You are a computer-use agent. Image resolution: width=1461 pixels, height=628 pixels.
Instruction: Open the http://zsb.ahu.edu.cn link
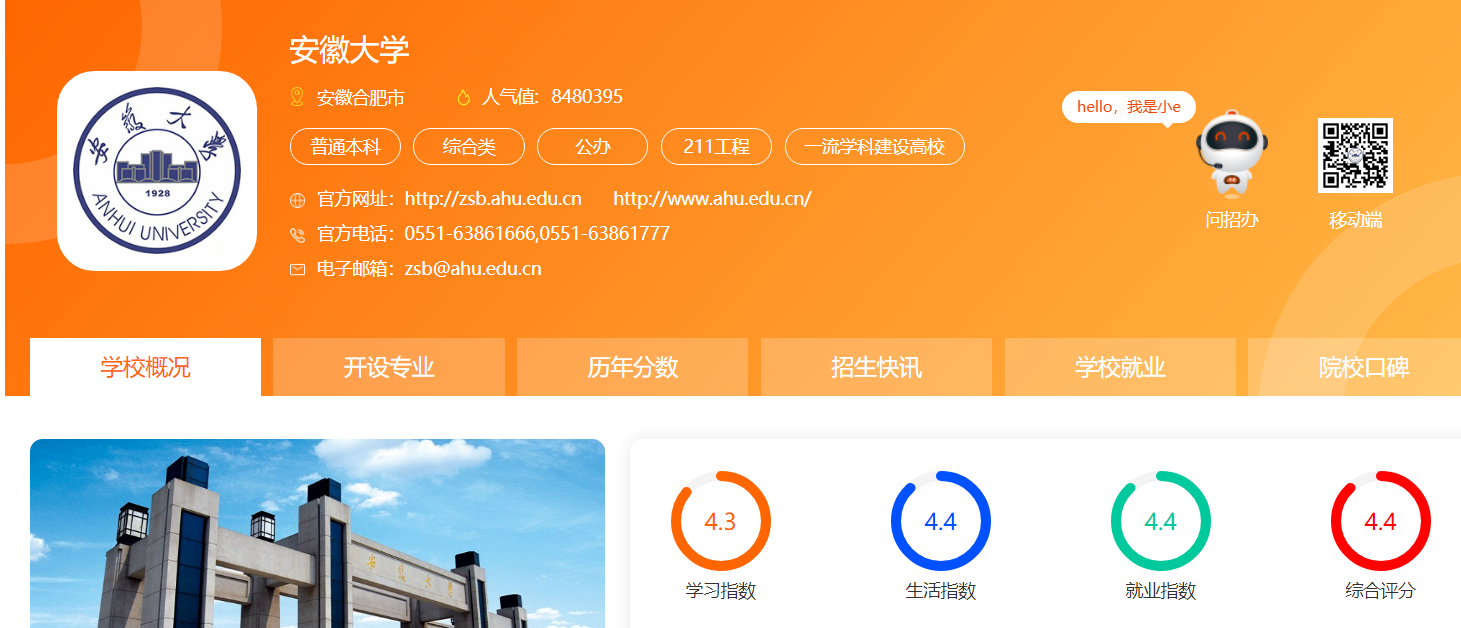493,199
